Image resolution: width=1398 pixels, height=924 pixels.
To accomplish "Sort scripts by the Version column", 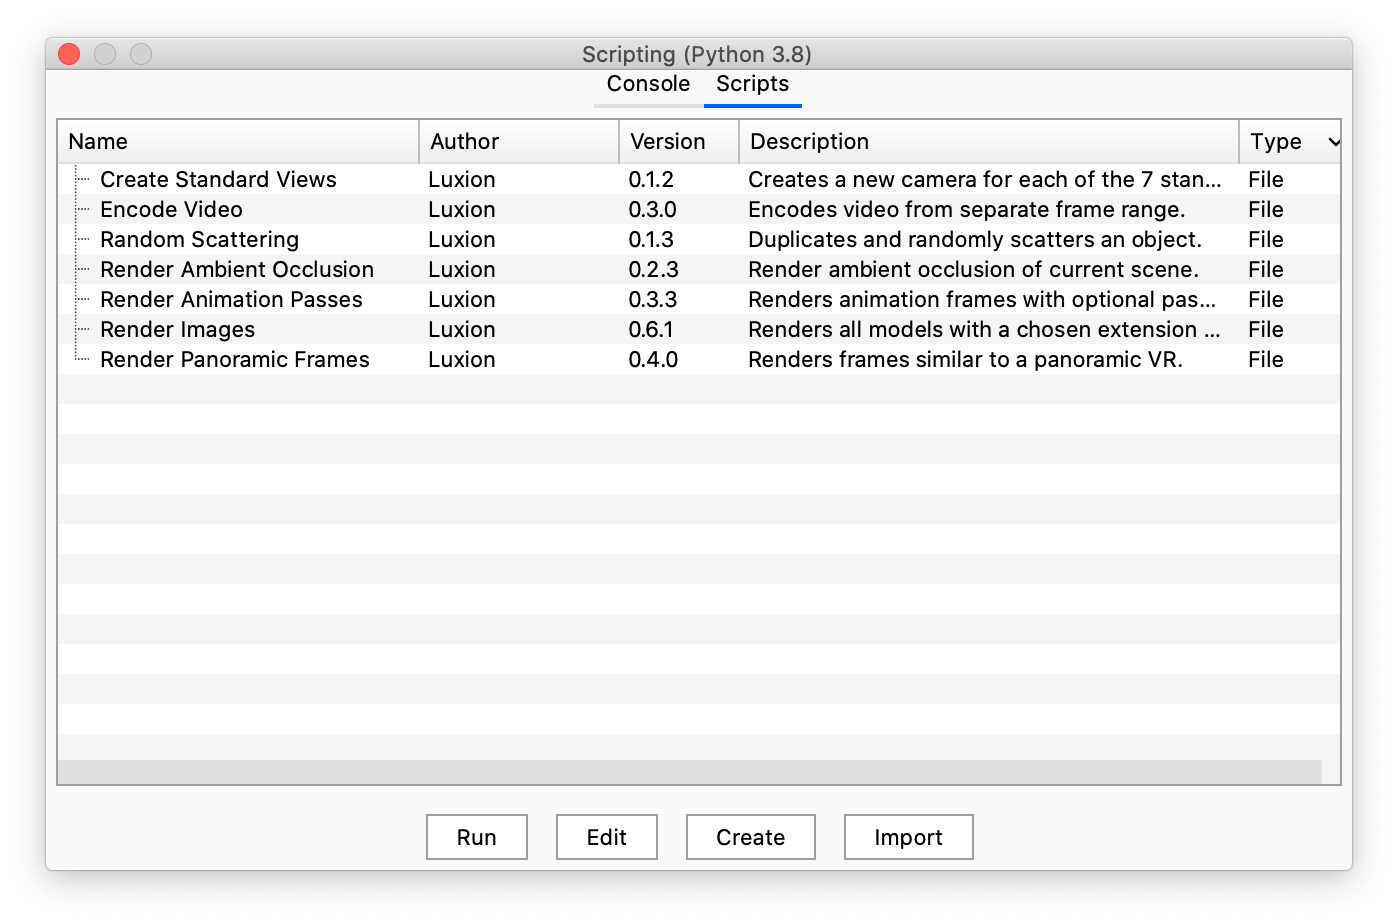I will [666, 141].
